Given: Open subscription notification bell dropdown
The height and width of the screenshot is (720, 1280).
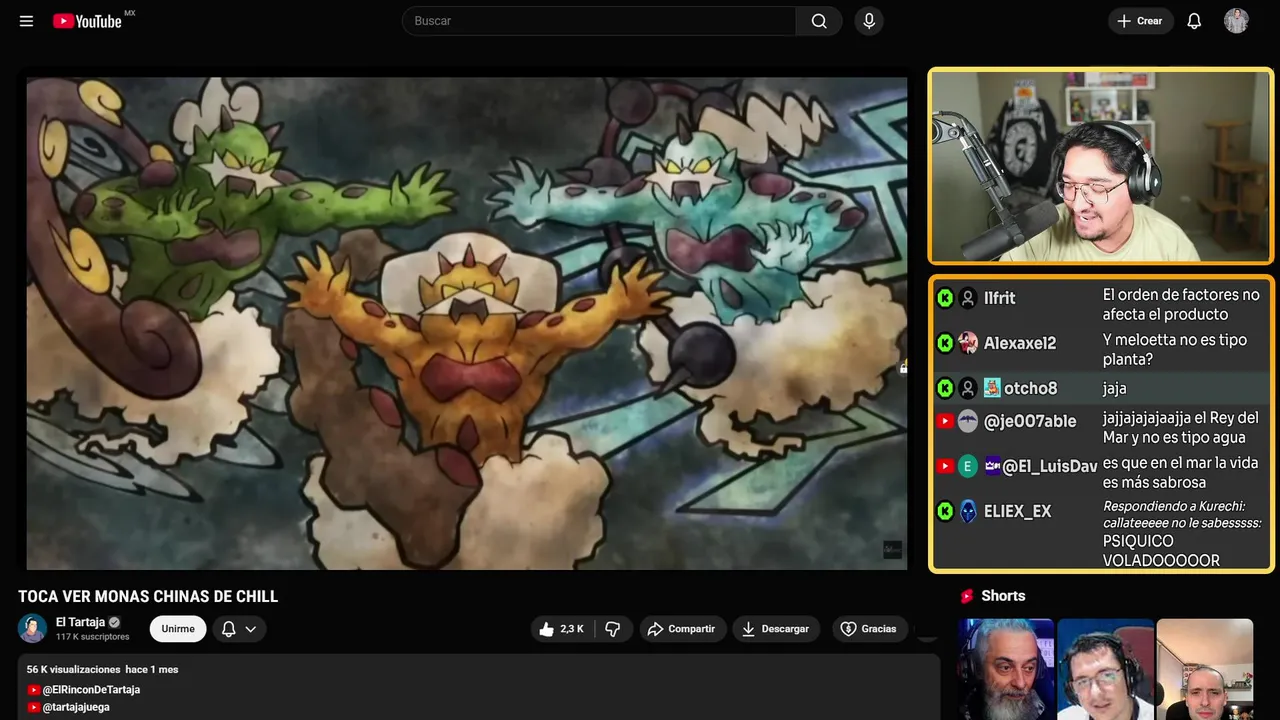Looking at the screenshot, I should [x=239, y=629].
